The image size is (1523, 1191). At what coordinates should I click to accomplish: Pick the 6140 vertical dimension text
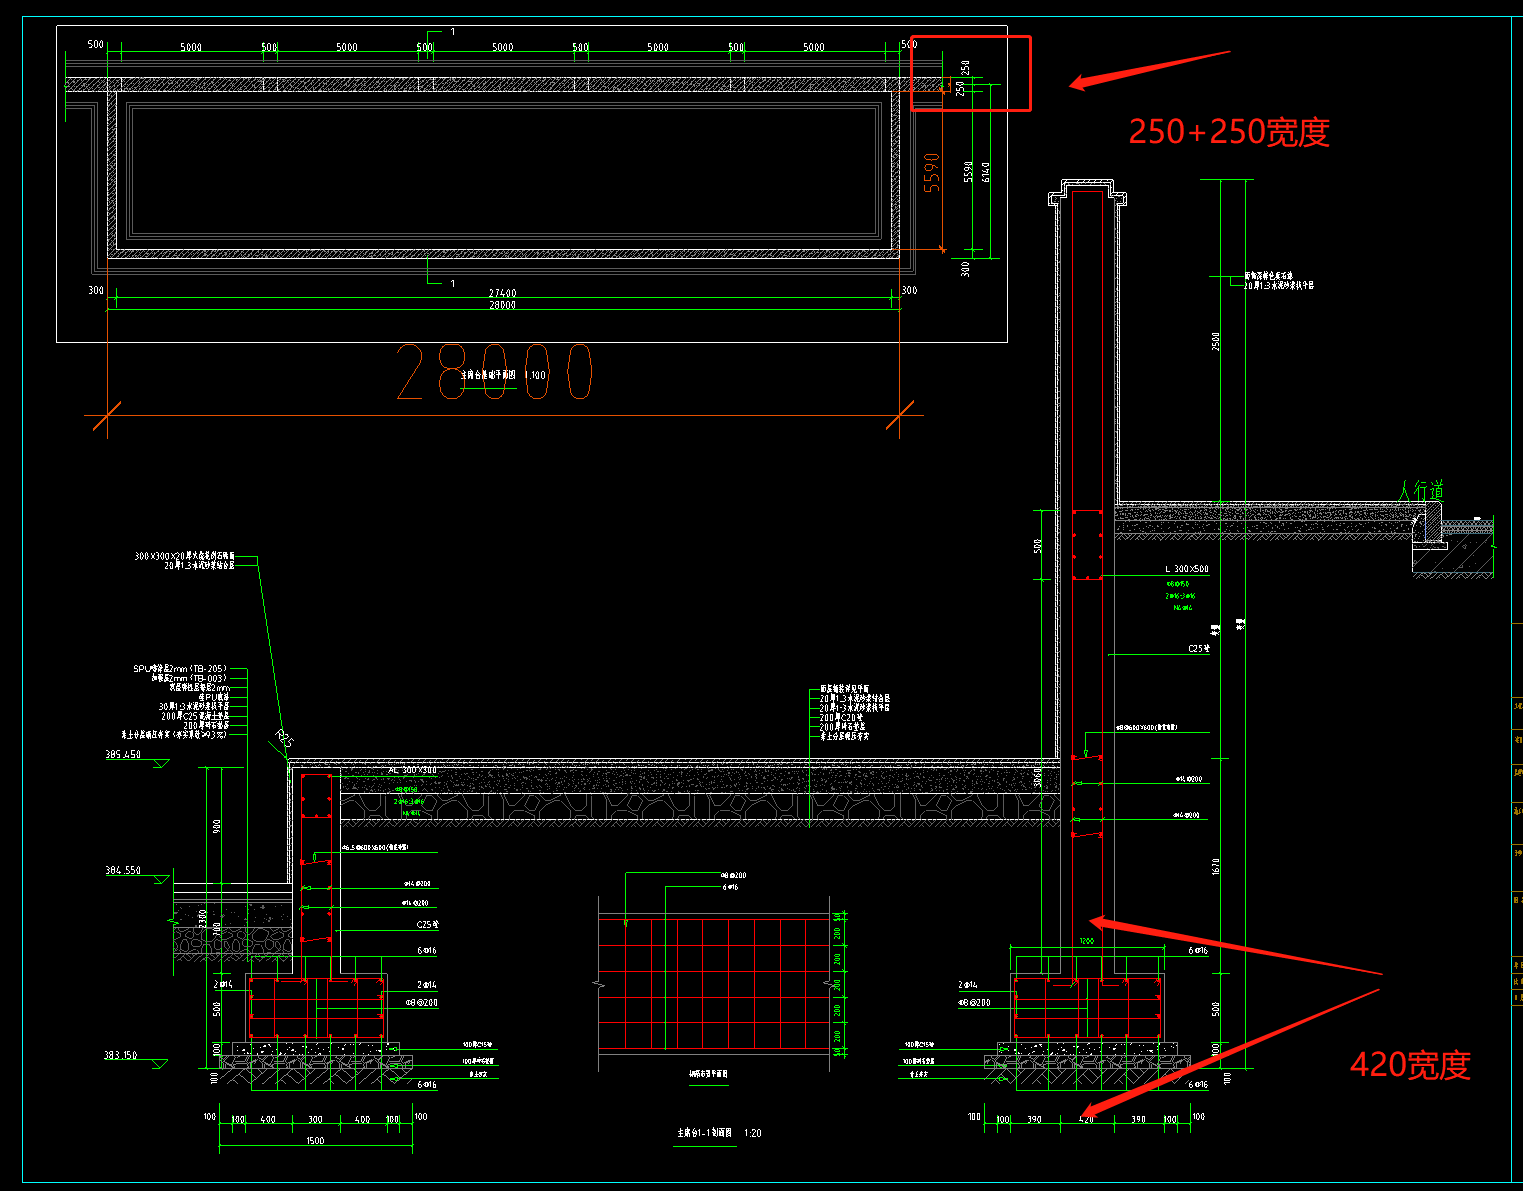coord(987,172)
